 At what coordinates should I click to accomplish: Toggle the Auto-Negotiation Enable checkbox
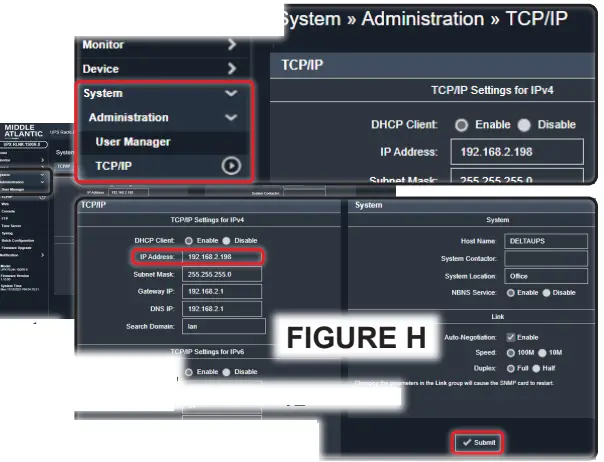click(510, 337)
